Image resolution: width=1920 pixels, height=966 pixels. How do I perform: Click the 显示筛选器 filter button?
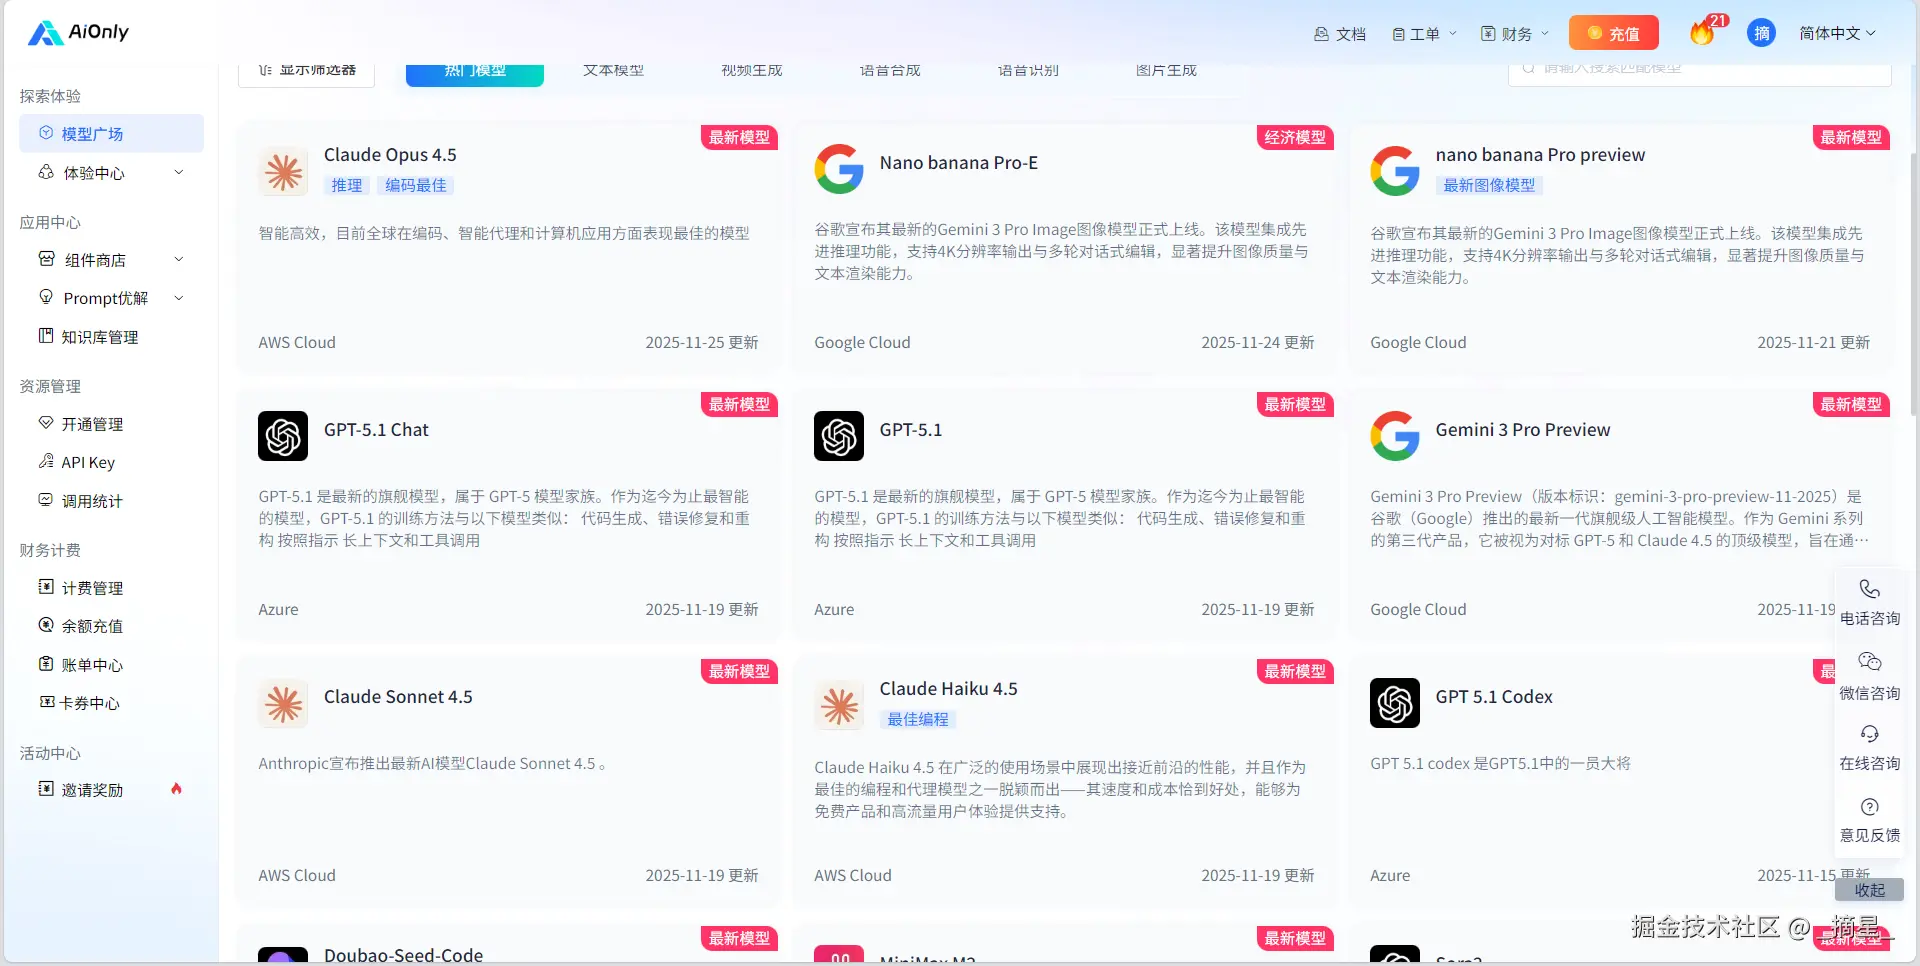pos(306,73)
